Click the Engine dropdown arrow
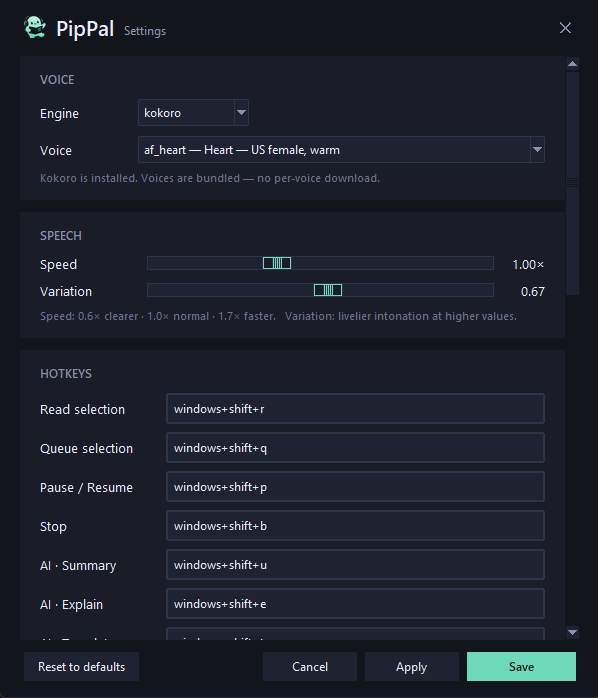The image size is (598, 698). [241, 113]
